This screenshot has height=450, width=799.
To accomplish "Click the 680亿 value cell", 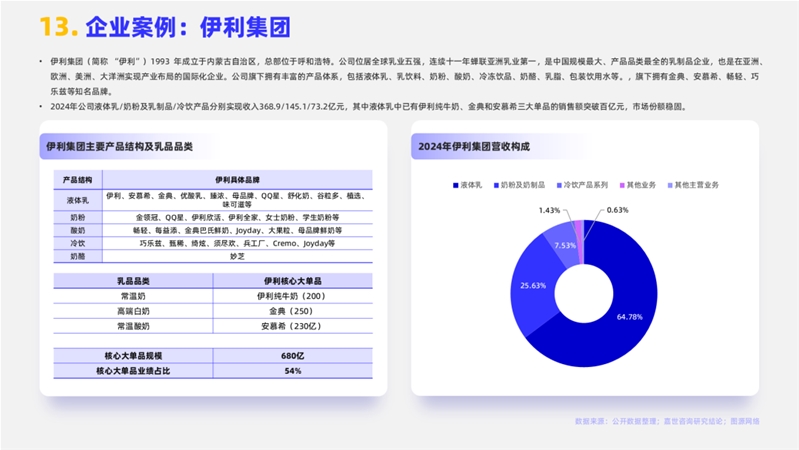I will pos(293,356).
